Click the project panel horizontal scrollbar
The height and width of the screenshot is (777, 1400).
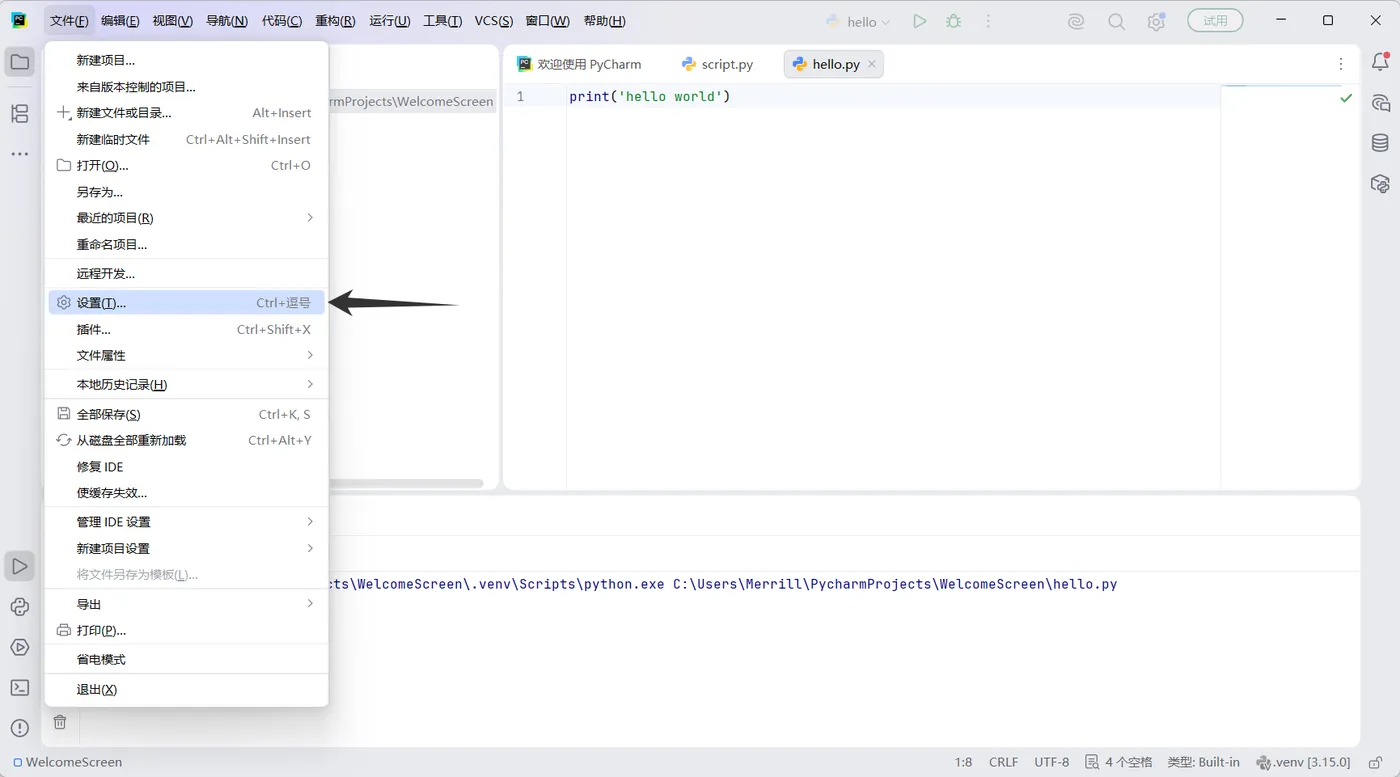(x=405, y=484)
